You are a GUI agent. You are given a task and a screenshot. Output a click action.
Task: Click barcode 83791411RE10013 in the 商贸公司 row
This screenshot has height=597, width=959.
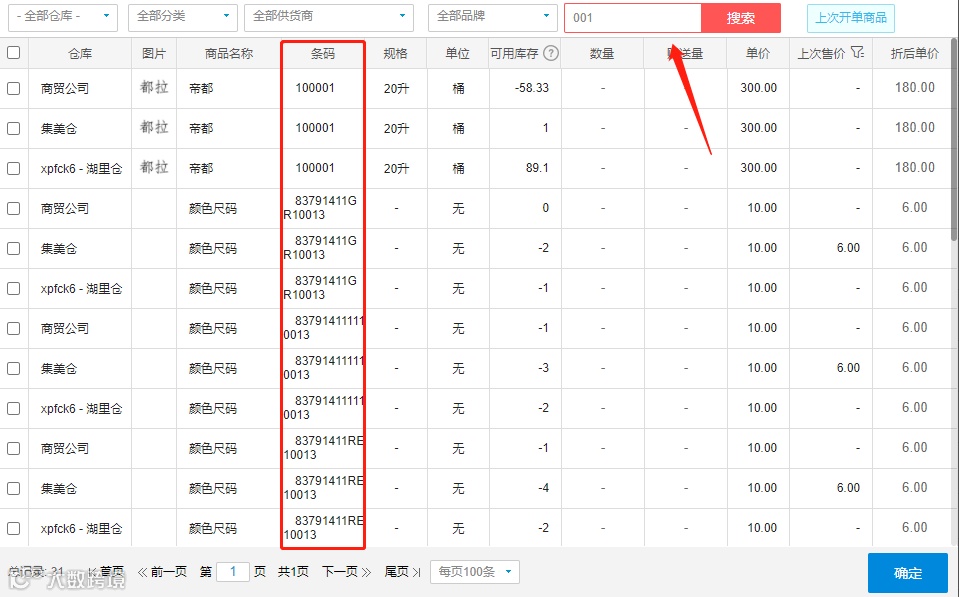[324, 448]
